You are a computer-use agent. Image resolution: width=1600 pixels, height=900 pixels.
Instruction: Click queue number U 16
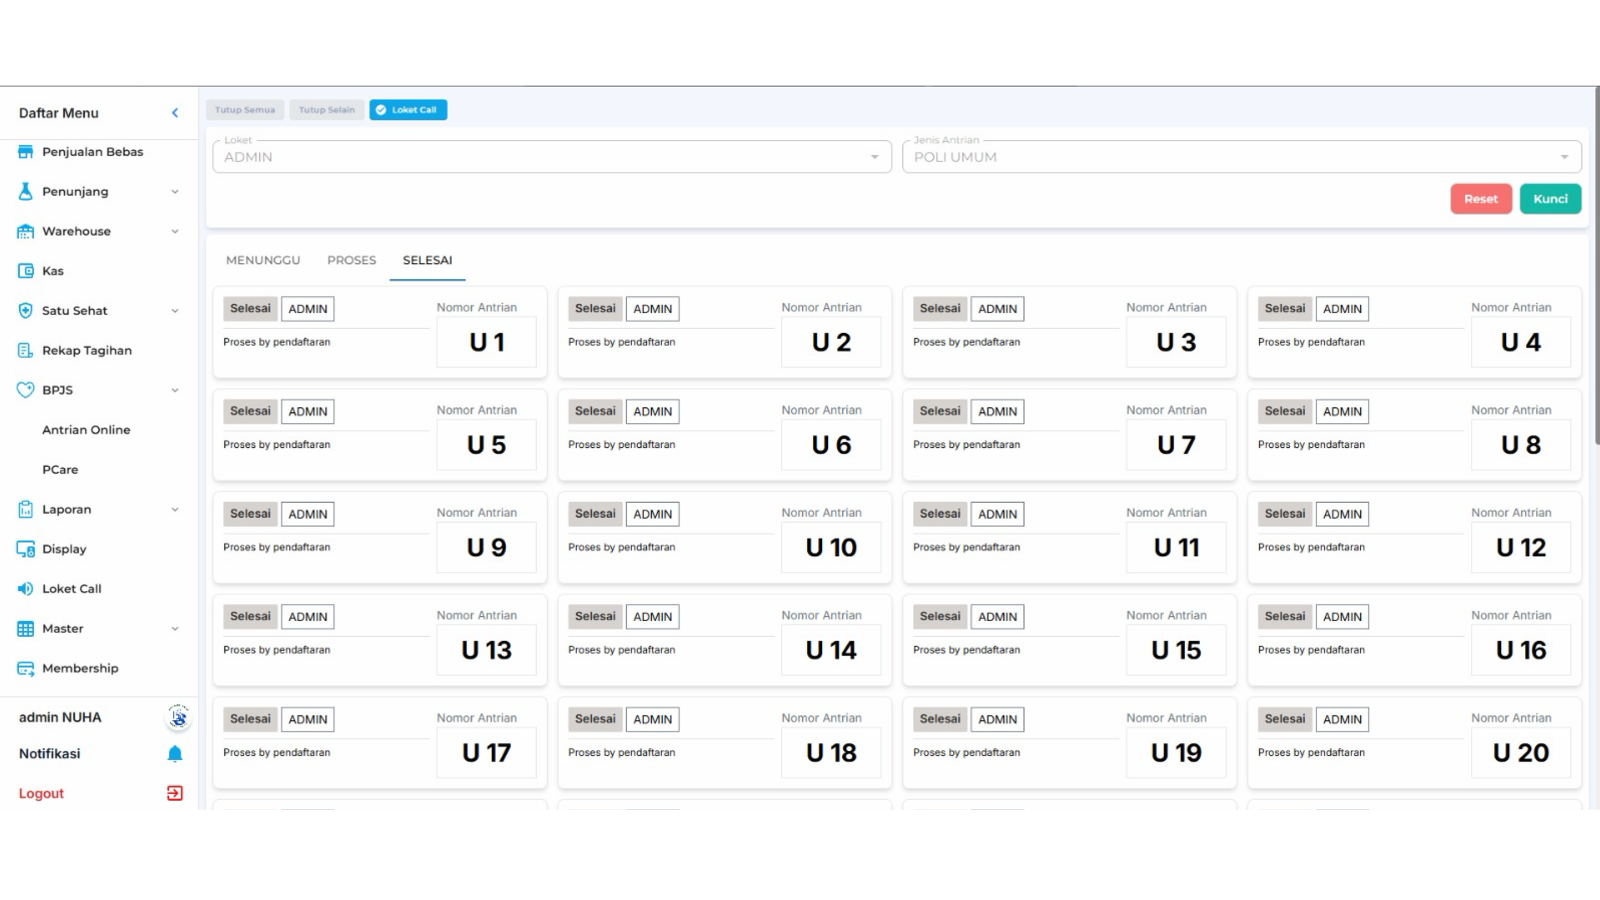point(1521,650)
